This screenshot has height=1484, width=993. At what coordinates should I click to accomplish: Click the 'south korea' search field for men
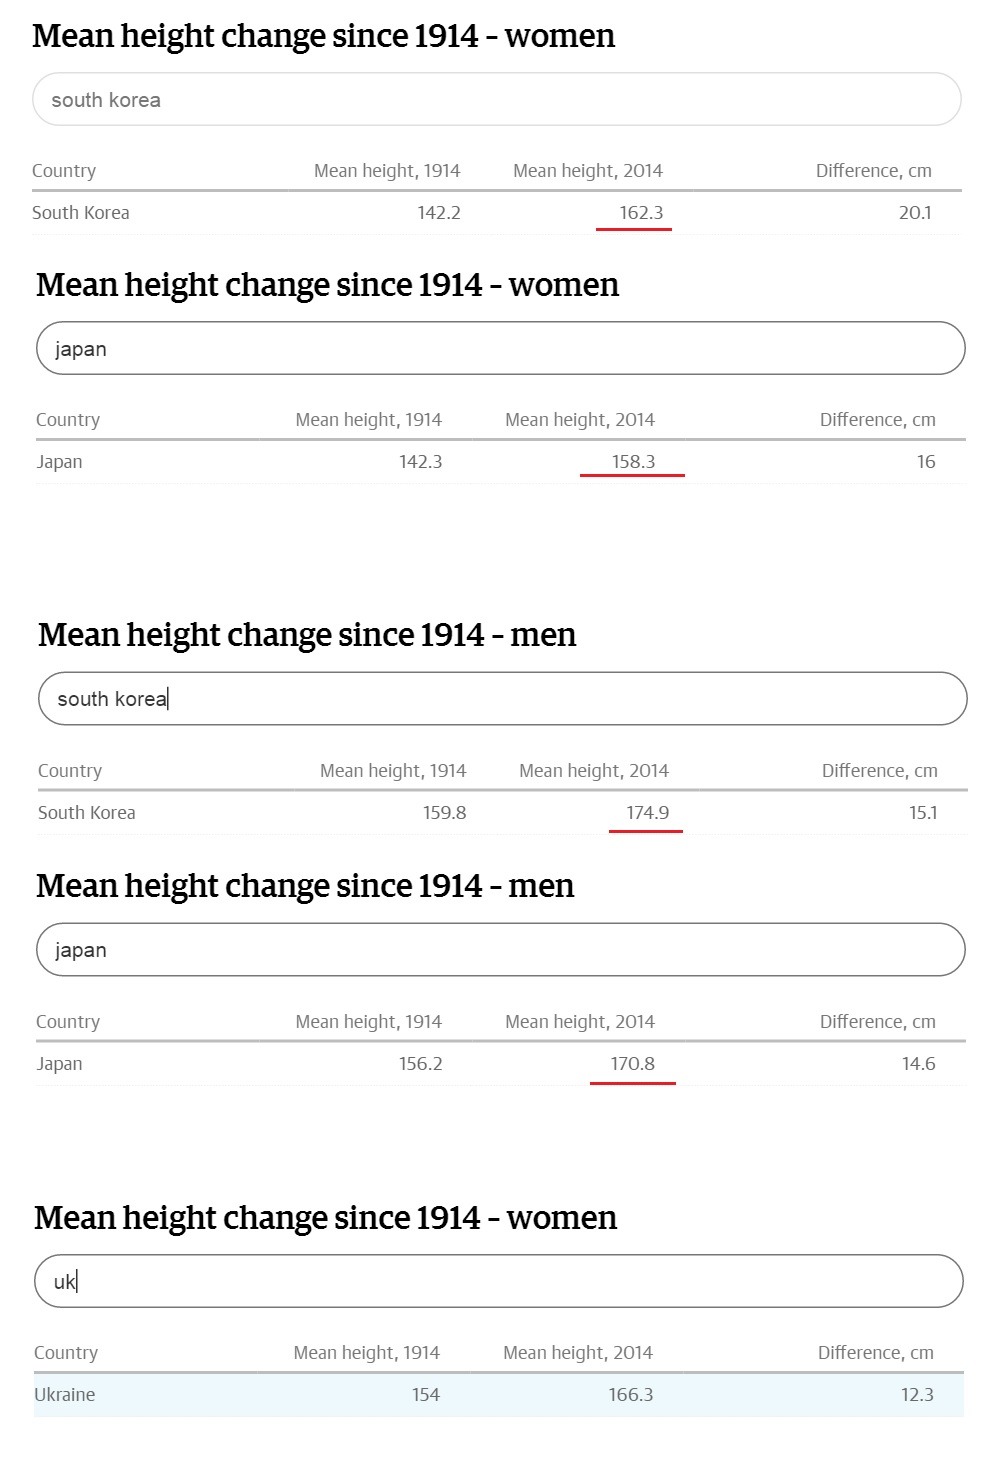503,698
